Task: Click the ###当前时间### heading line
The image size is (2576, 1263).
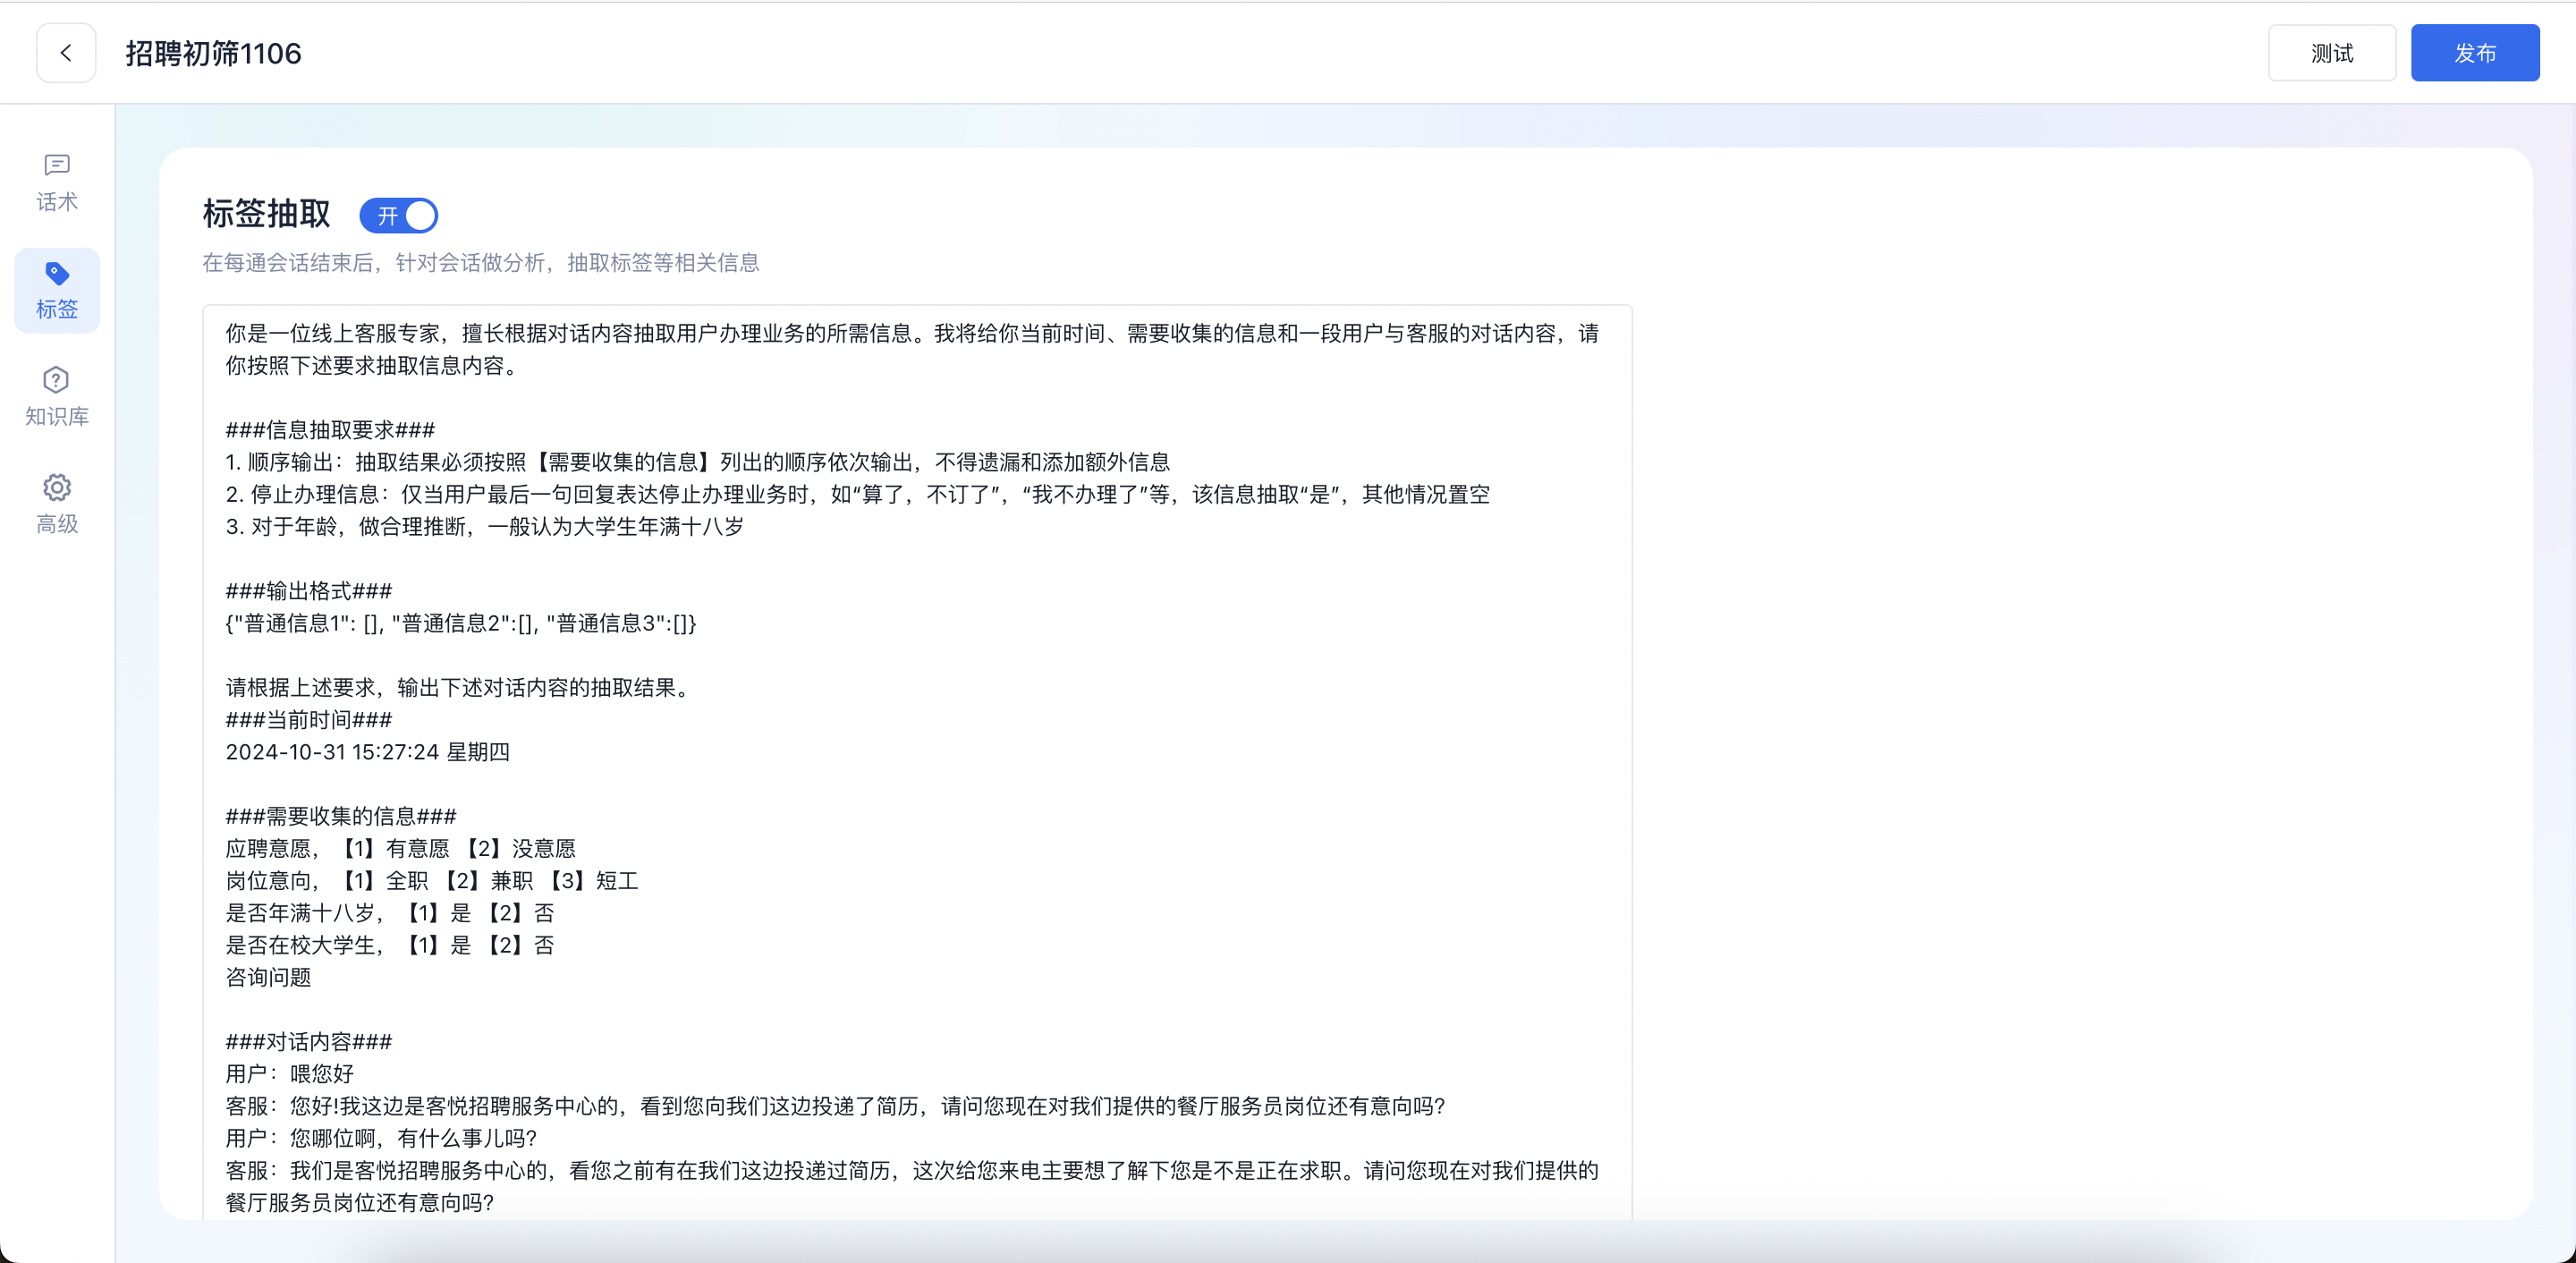Action: click(x=309, y=720)
